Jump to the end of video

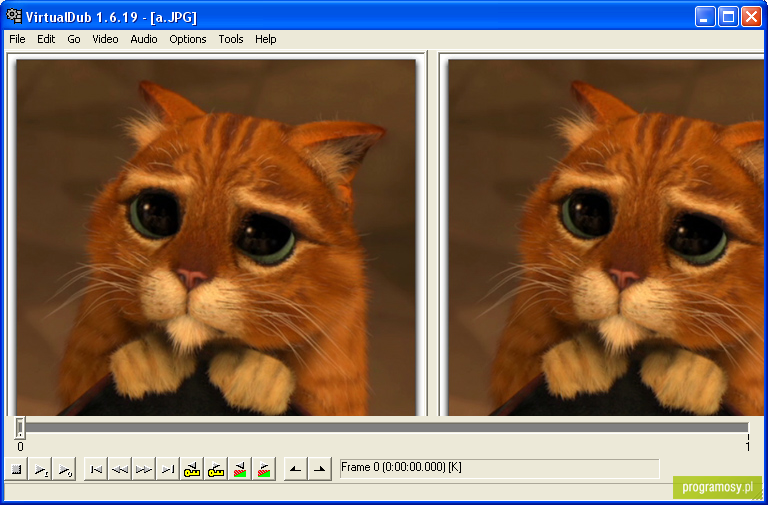click(168, 469)
